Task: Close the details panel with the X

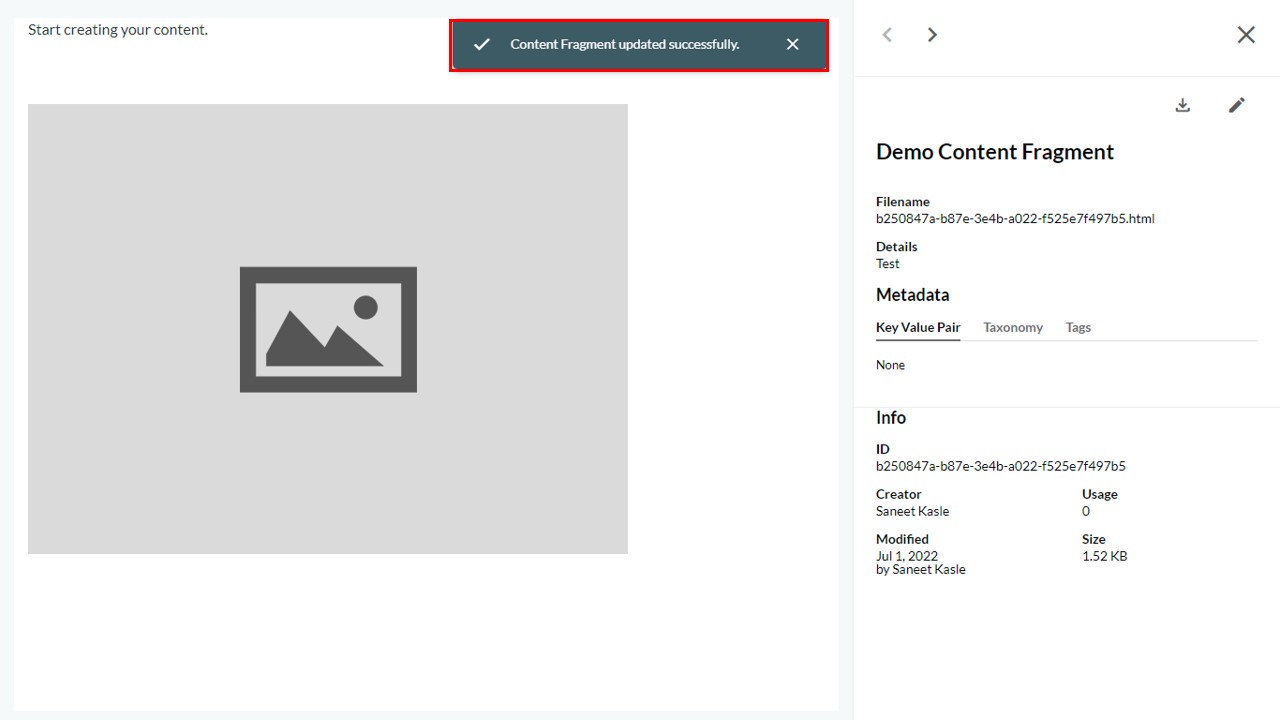Action: (1246, 35)
